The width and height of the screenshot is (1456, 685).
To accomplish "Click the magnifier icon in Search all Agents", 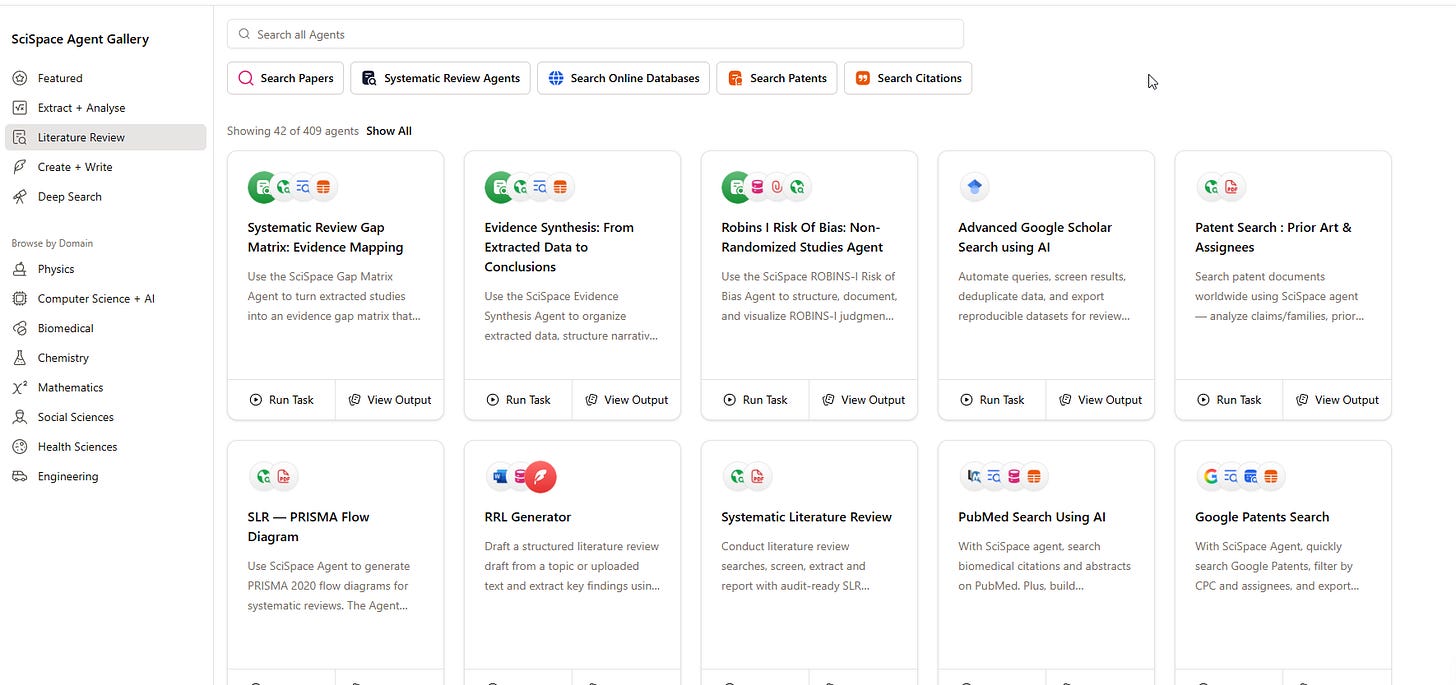I will [x=244, y=34].
